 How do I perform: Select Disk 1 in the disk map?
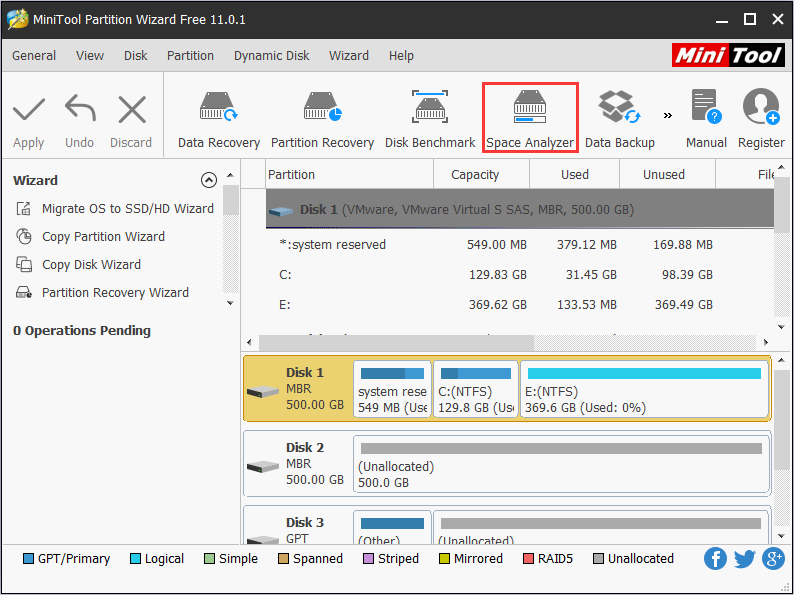pos(298,388)
